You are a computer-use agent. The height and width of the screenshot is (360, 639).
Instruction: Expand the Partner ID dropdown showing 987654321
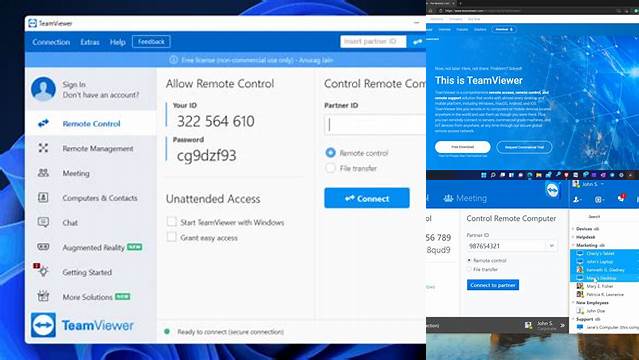tap(551, 246)
